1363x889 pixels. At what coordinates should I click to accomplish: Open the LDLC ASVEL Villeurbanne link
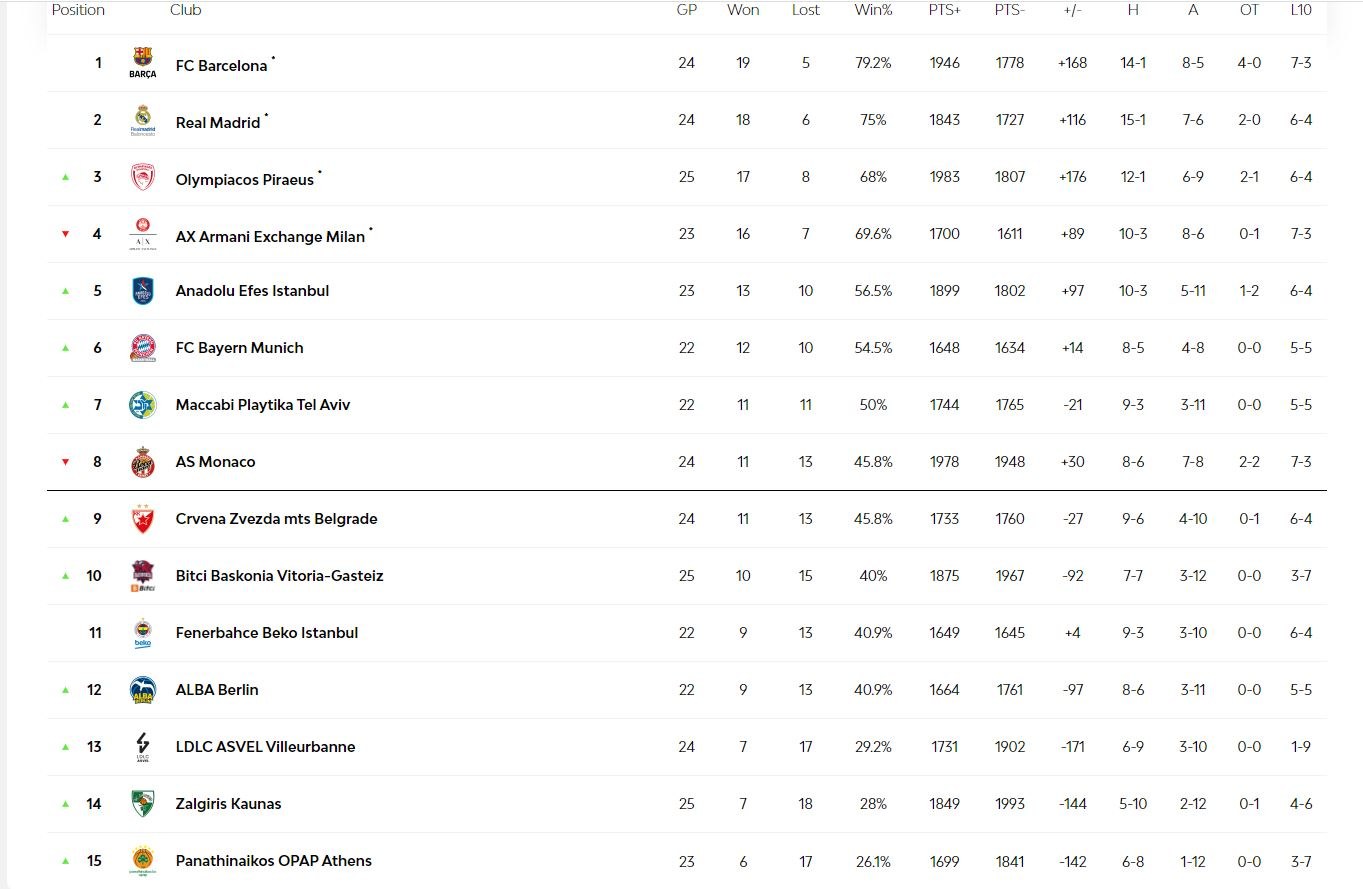[265, 747]
